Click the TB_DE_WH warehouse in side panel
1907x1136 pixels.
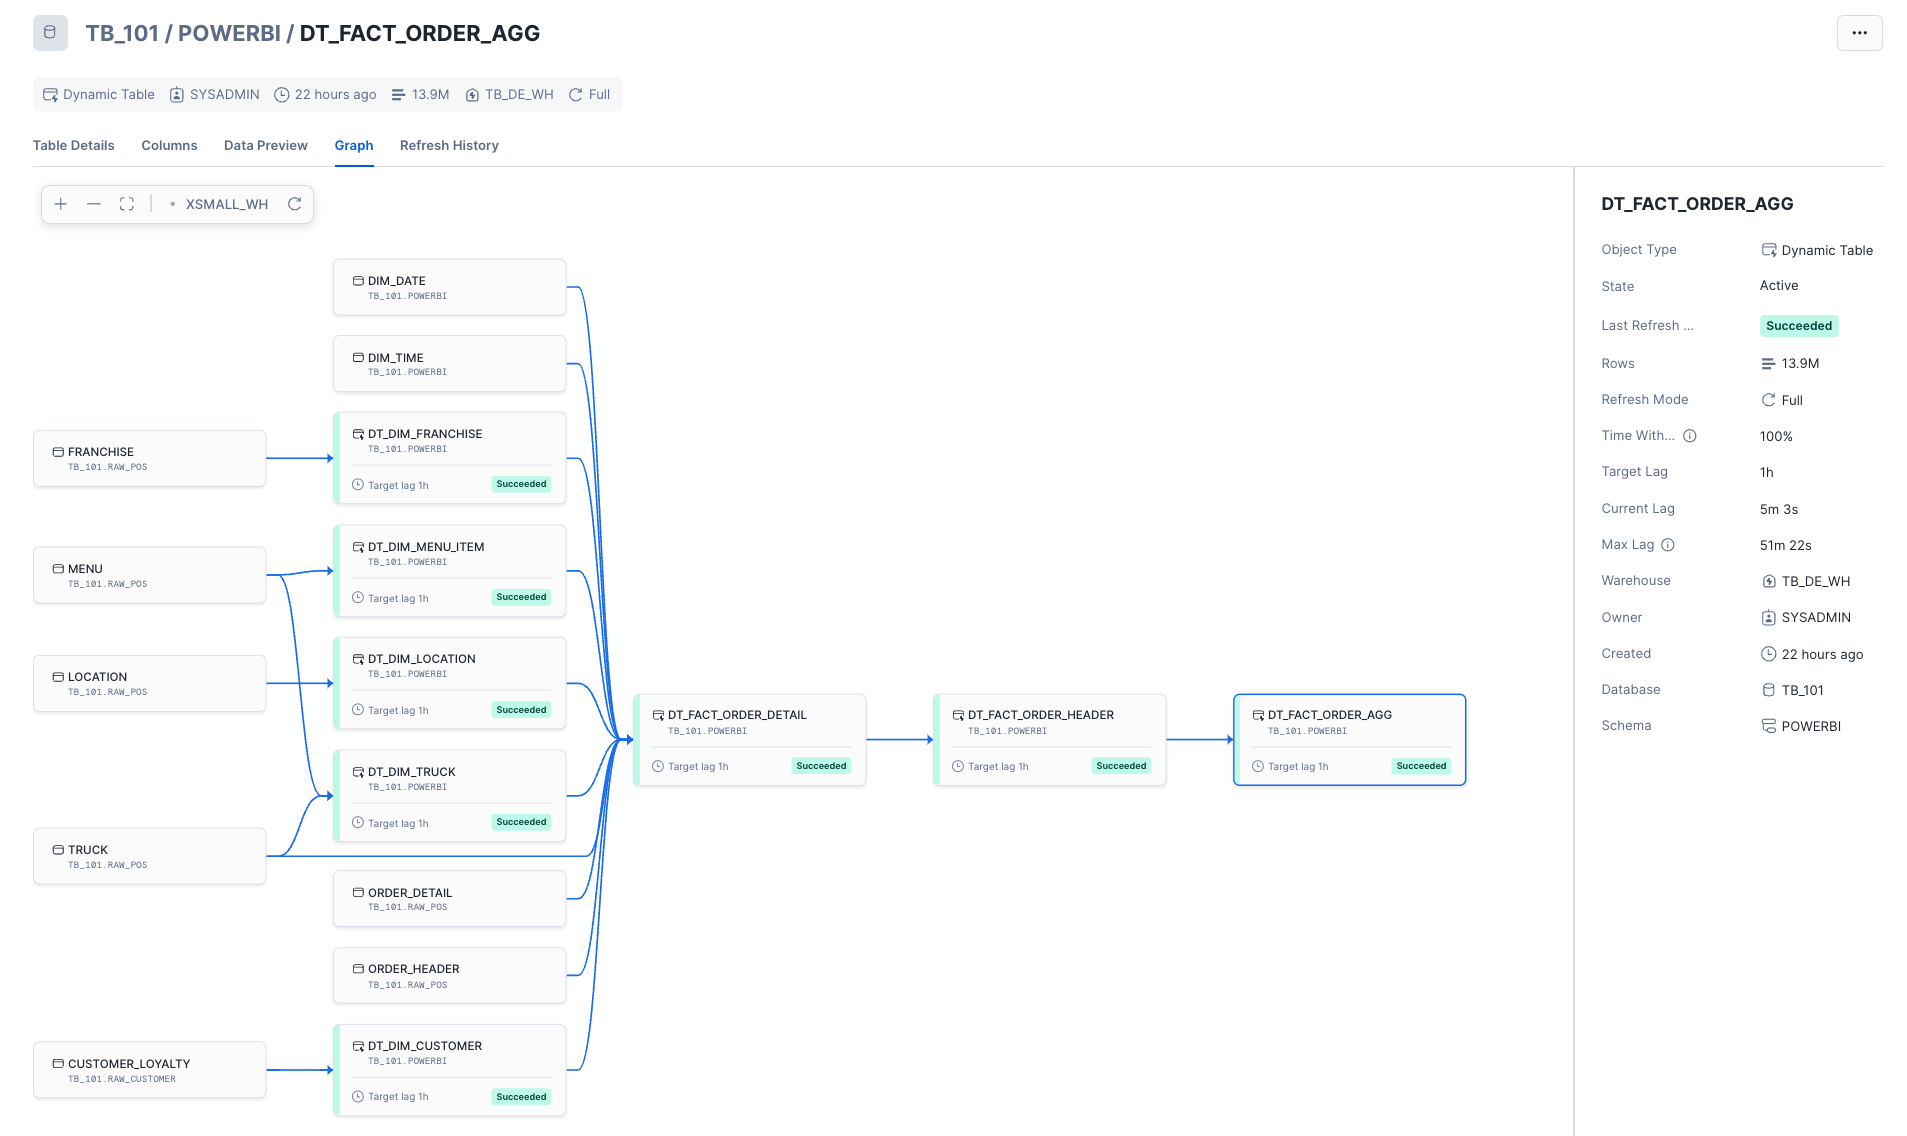pos(1815,582)
